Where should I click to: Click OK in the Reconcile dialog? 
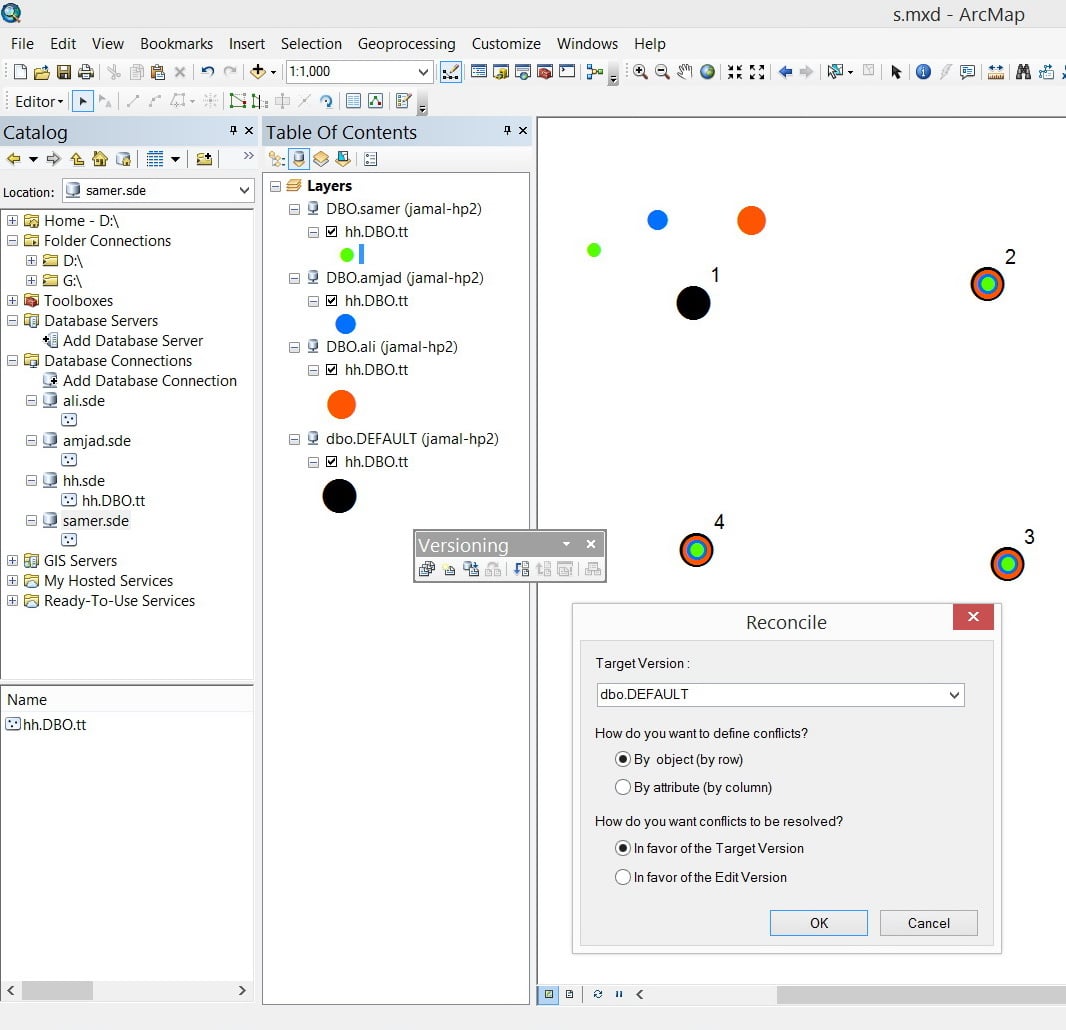pos(819,923)
